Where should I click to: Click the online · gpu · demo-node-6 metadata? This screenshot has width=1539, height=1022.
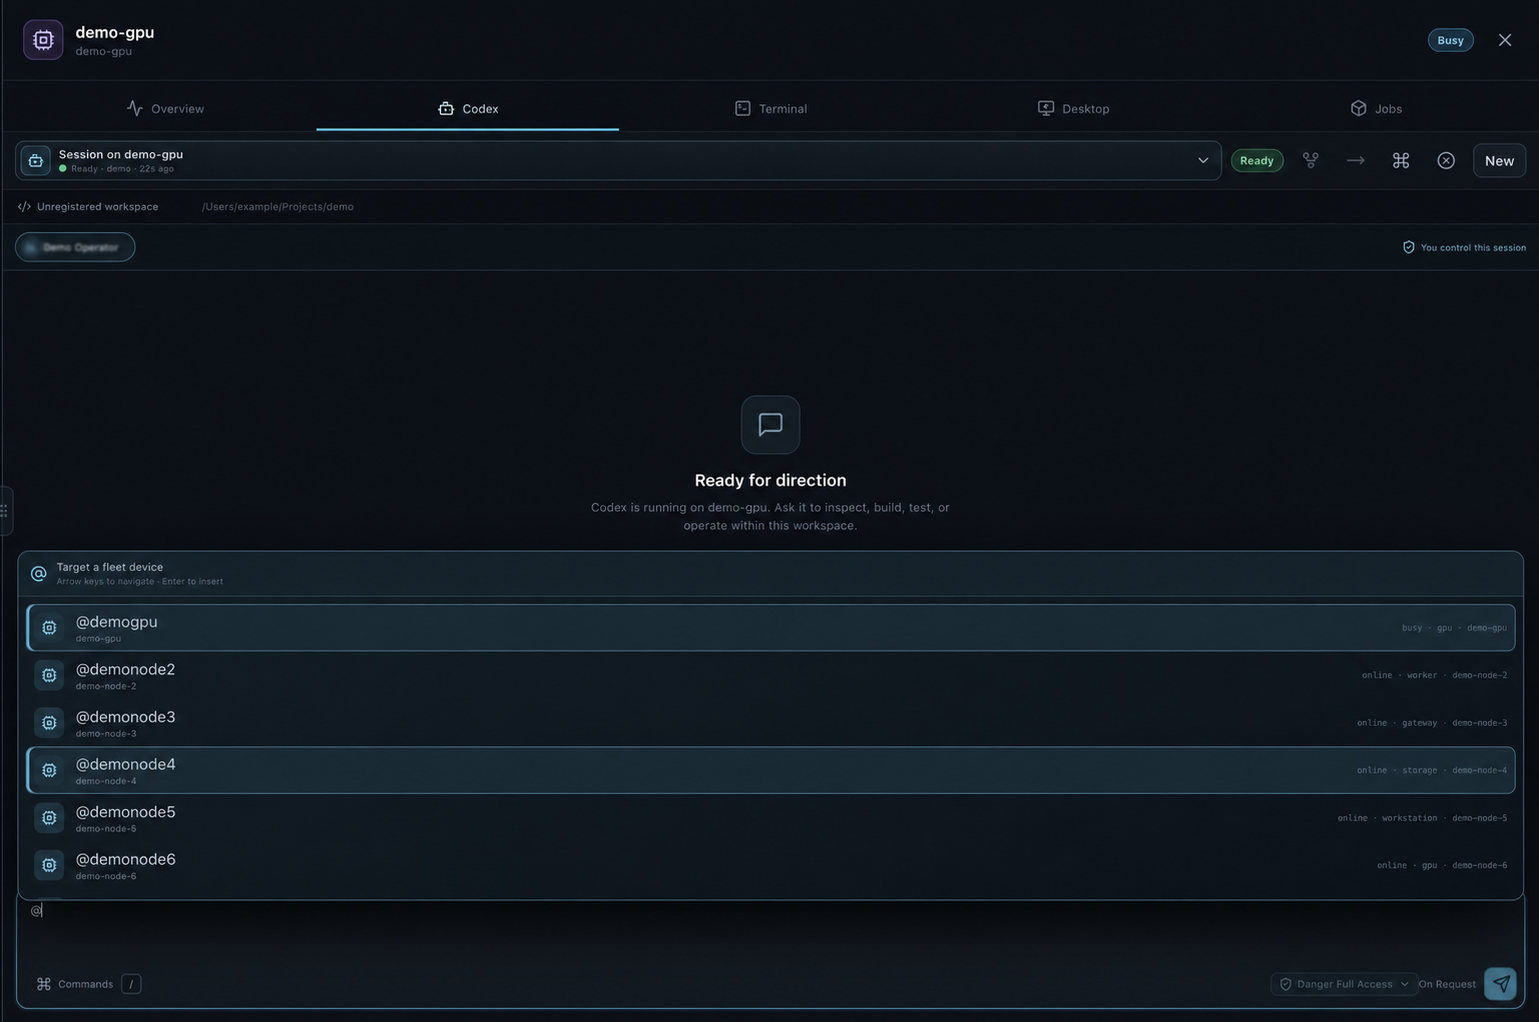[x=1442, y=865]
